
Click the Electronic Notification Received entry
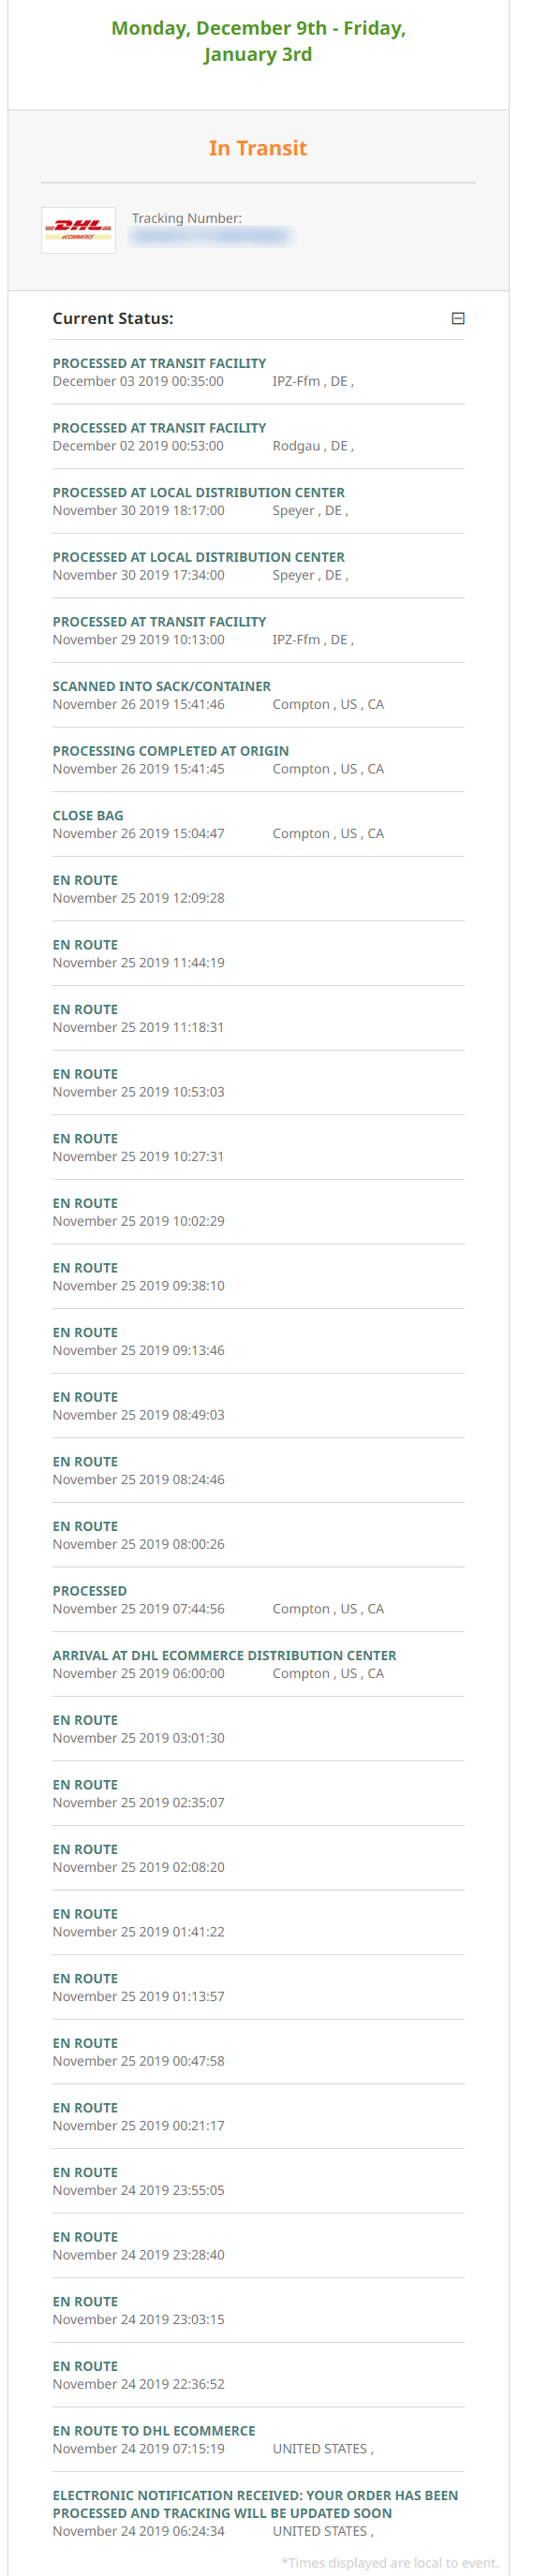[258, 2512]
